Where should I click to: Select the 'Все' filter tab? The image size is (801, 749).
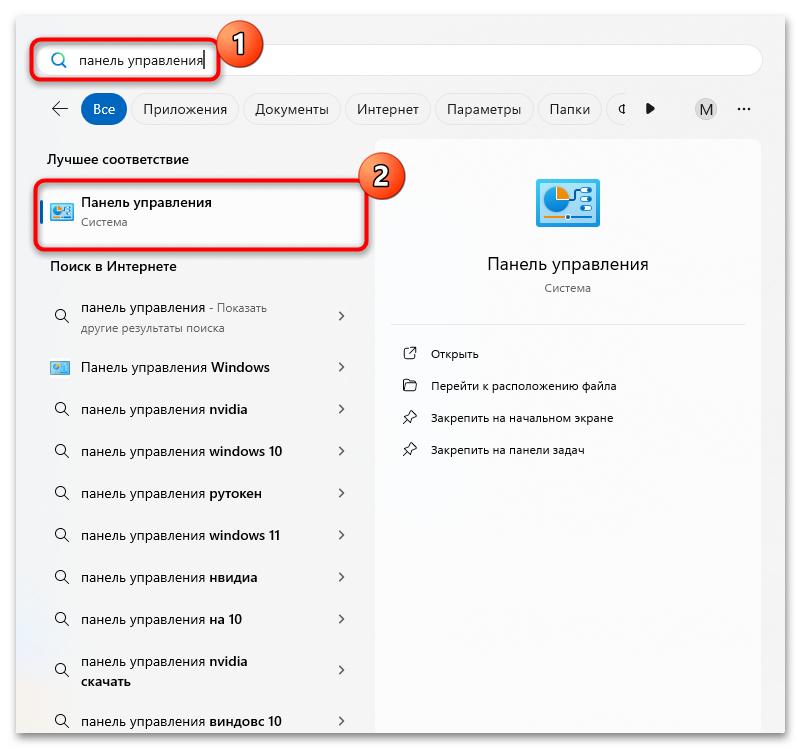(104, 109)
